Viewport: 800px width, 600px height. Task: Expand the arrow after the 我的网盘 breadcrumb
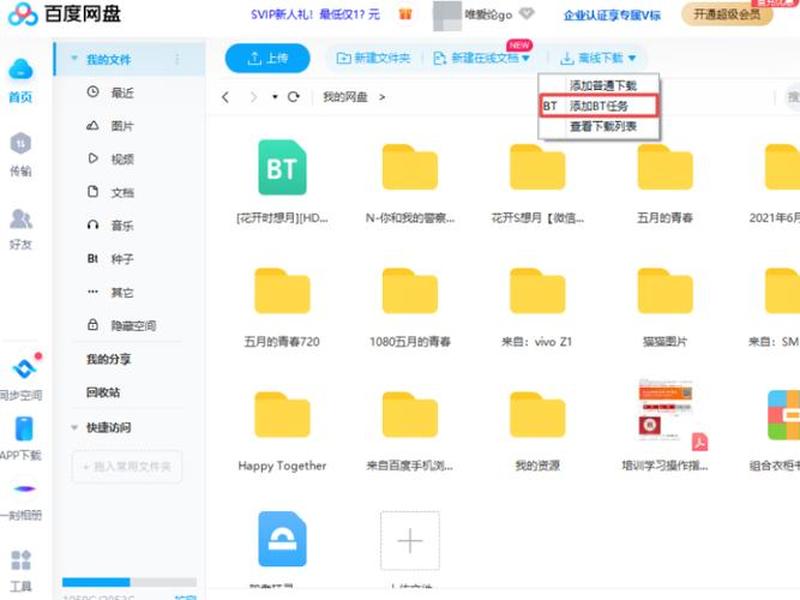click(382, 97)
